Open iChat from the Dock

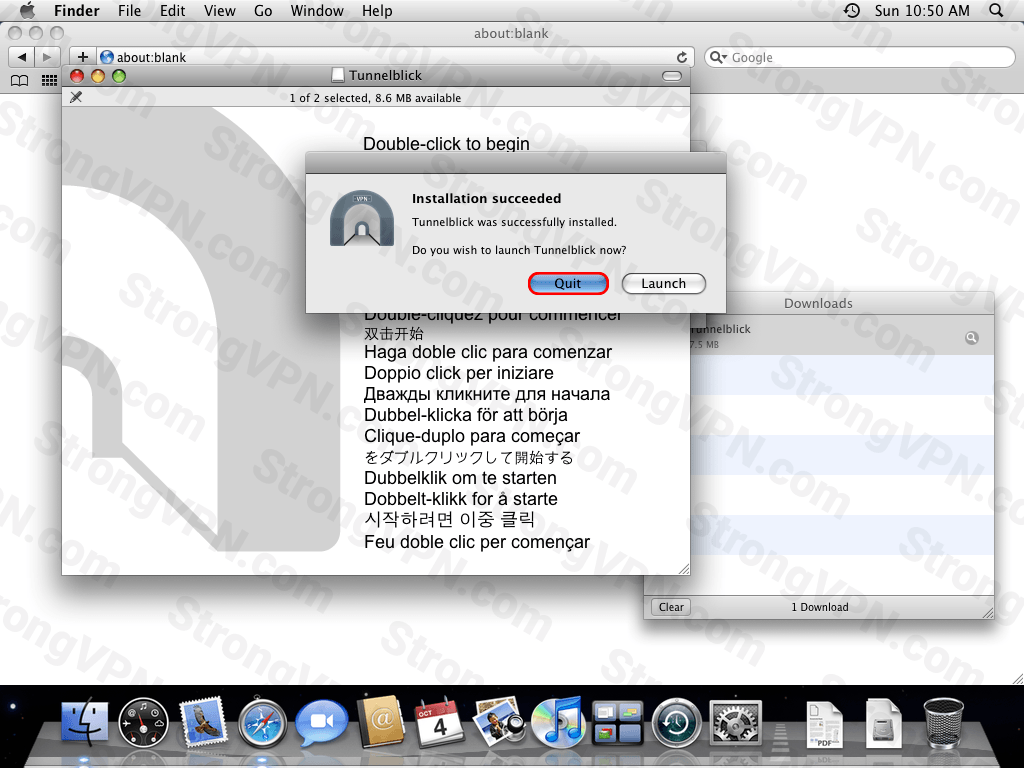point(321,722)
